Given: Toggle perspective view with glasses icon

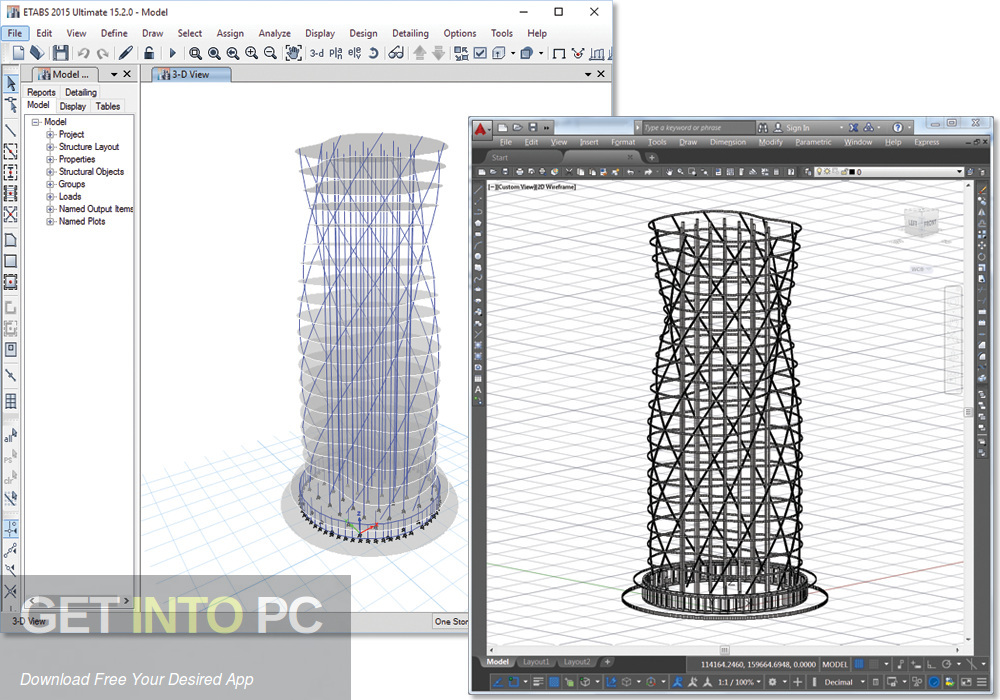Looking at the screenshot, I should click(x=396, y=54).
